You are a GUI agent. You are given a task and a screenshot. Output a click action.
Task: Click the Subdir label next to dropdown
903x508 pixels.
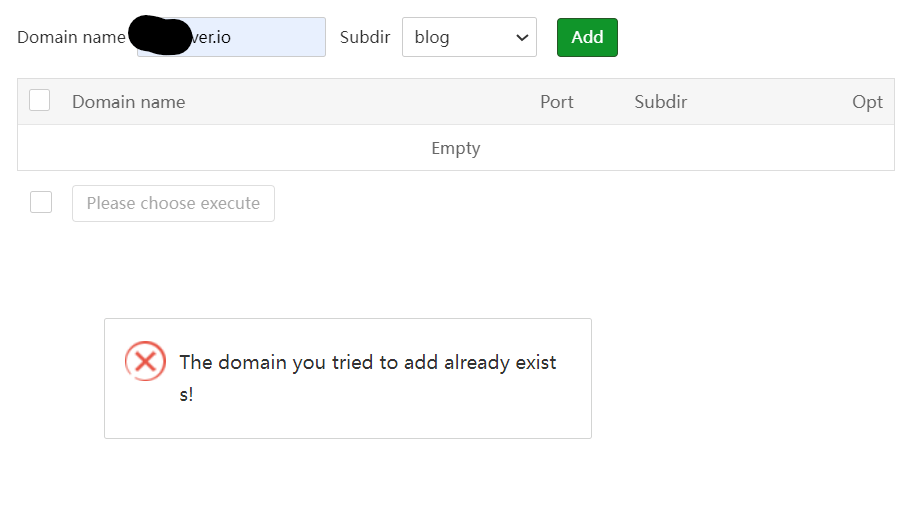pyautogui.click(x=365, y=38)
